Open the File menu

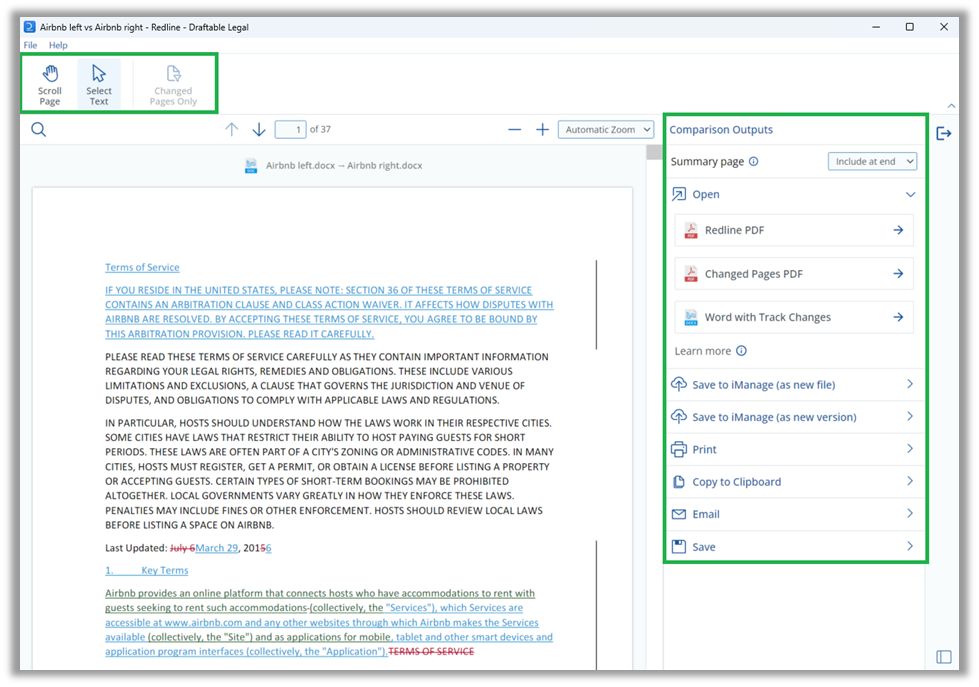(30, 45)
